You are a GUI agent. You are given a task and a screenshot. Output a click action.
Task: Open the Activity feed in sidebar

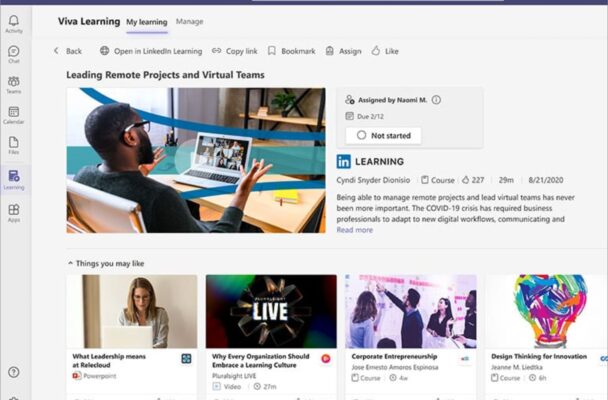(14, 24)
